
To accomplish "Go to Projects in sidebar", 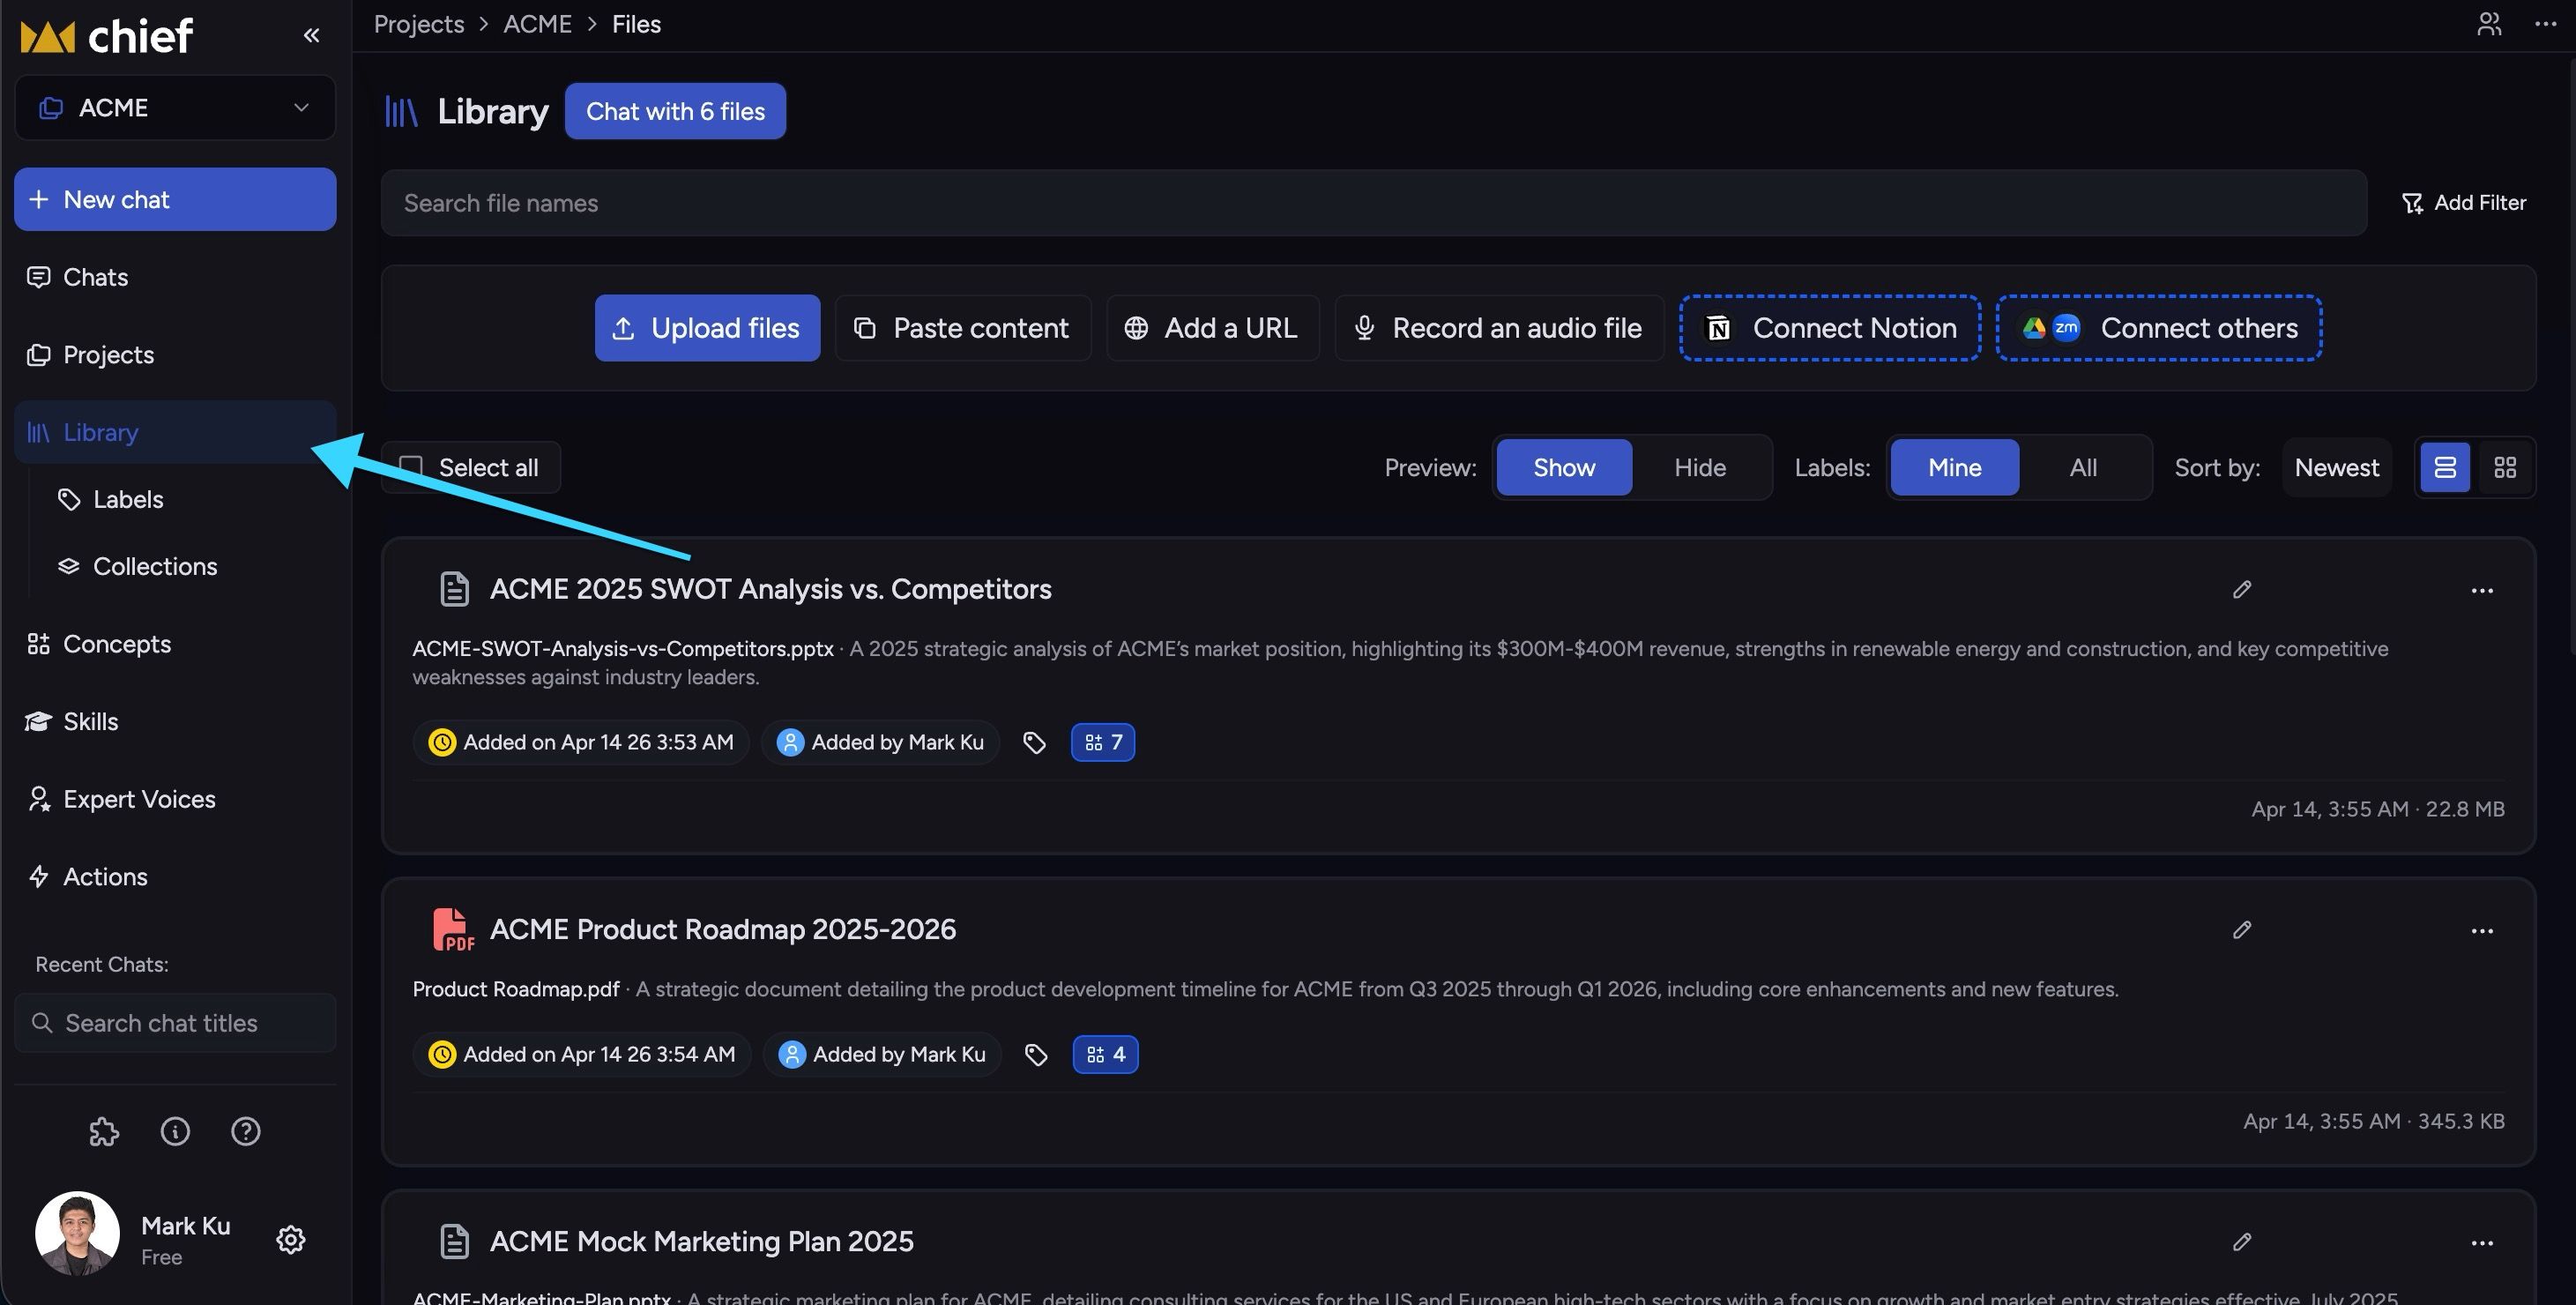I will tap(175, 355).
